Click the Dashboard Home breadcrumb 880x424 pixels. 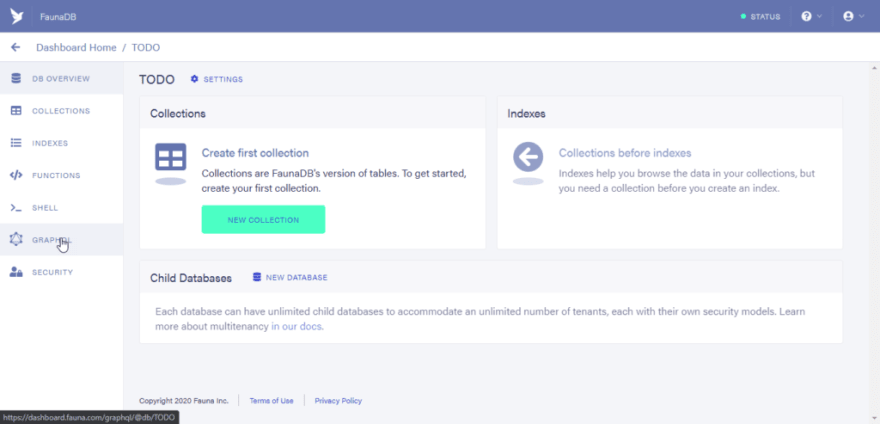[76, 48]
